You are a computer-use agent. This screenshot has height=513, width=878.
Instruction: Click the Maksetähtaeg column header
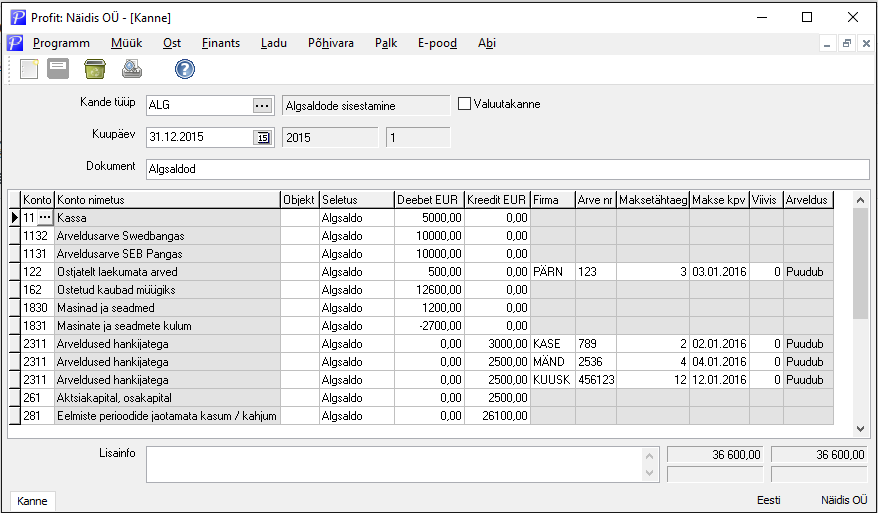click(653, 200)
